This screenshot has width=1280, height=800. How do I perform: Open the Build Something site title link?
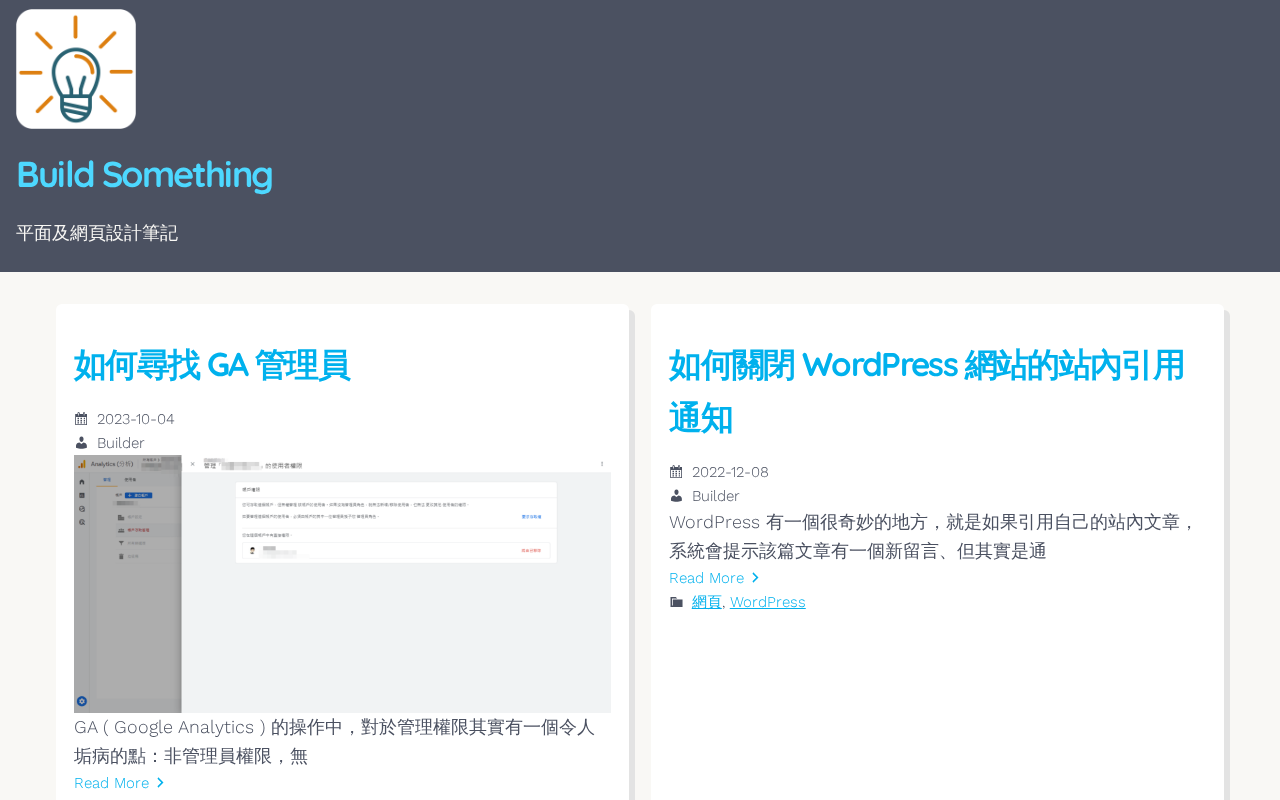[x=144, y=175]
